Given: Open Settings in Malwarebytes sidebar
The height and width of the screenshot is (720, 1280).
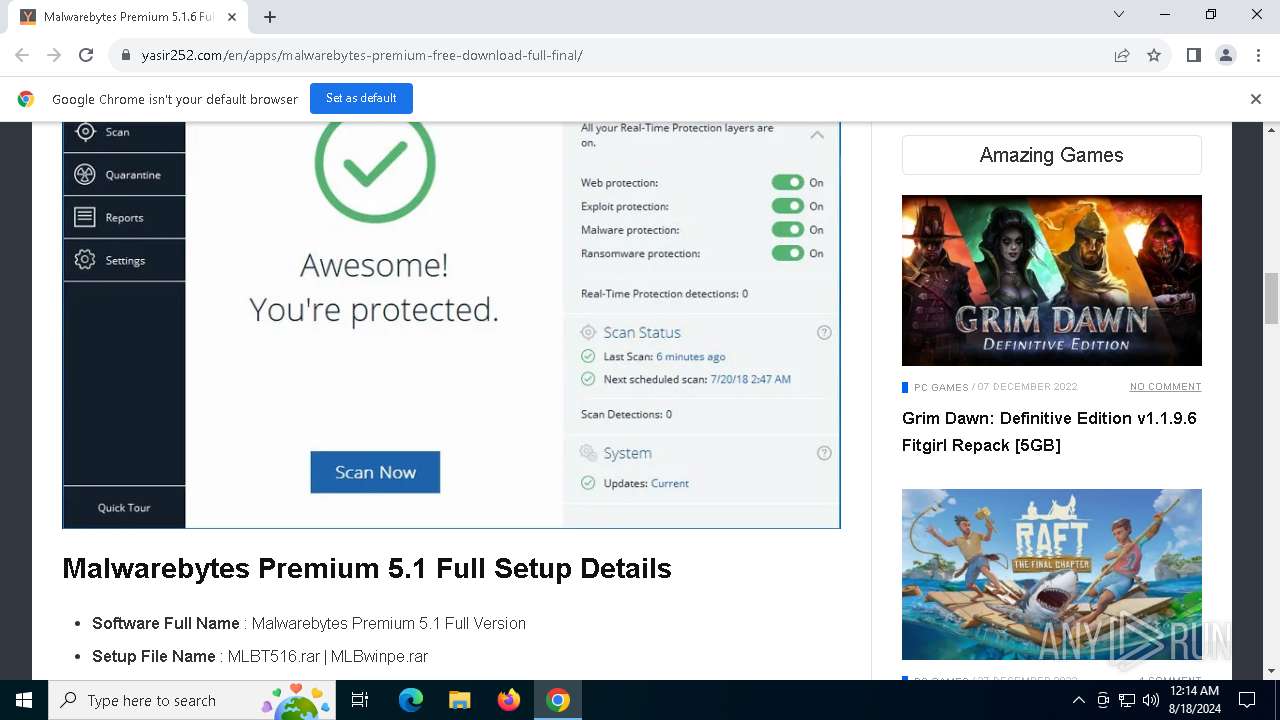Looking at the screenshot, I should 124,260.
